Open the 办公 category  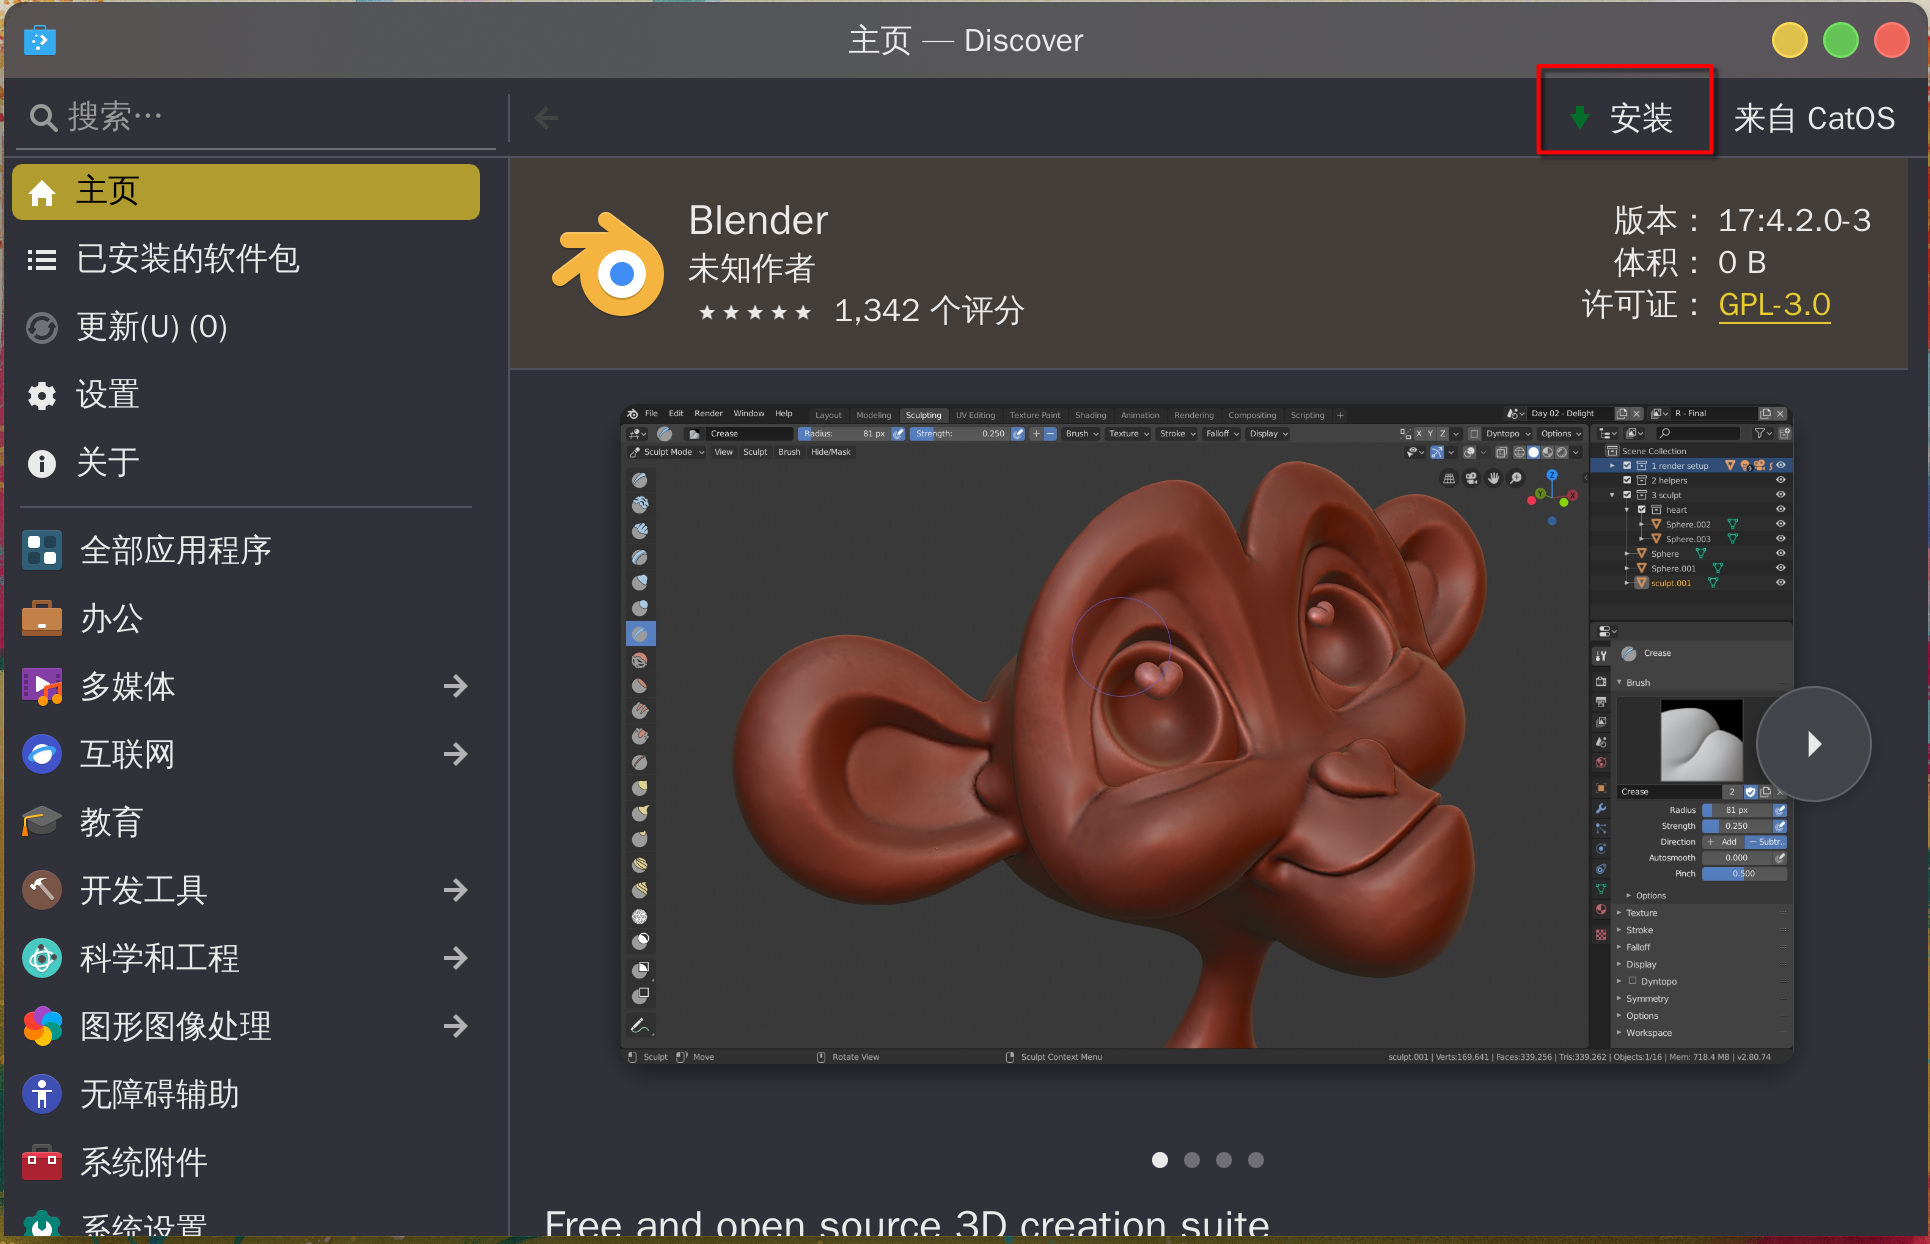pos(246,618)
